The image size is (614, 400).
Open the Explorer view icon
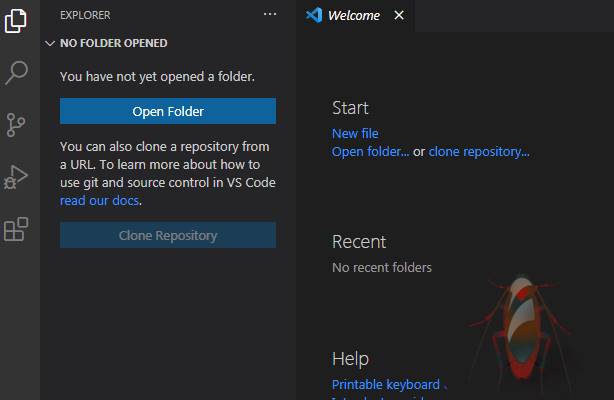pos(16,21)
